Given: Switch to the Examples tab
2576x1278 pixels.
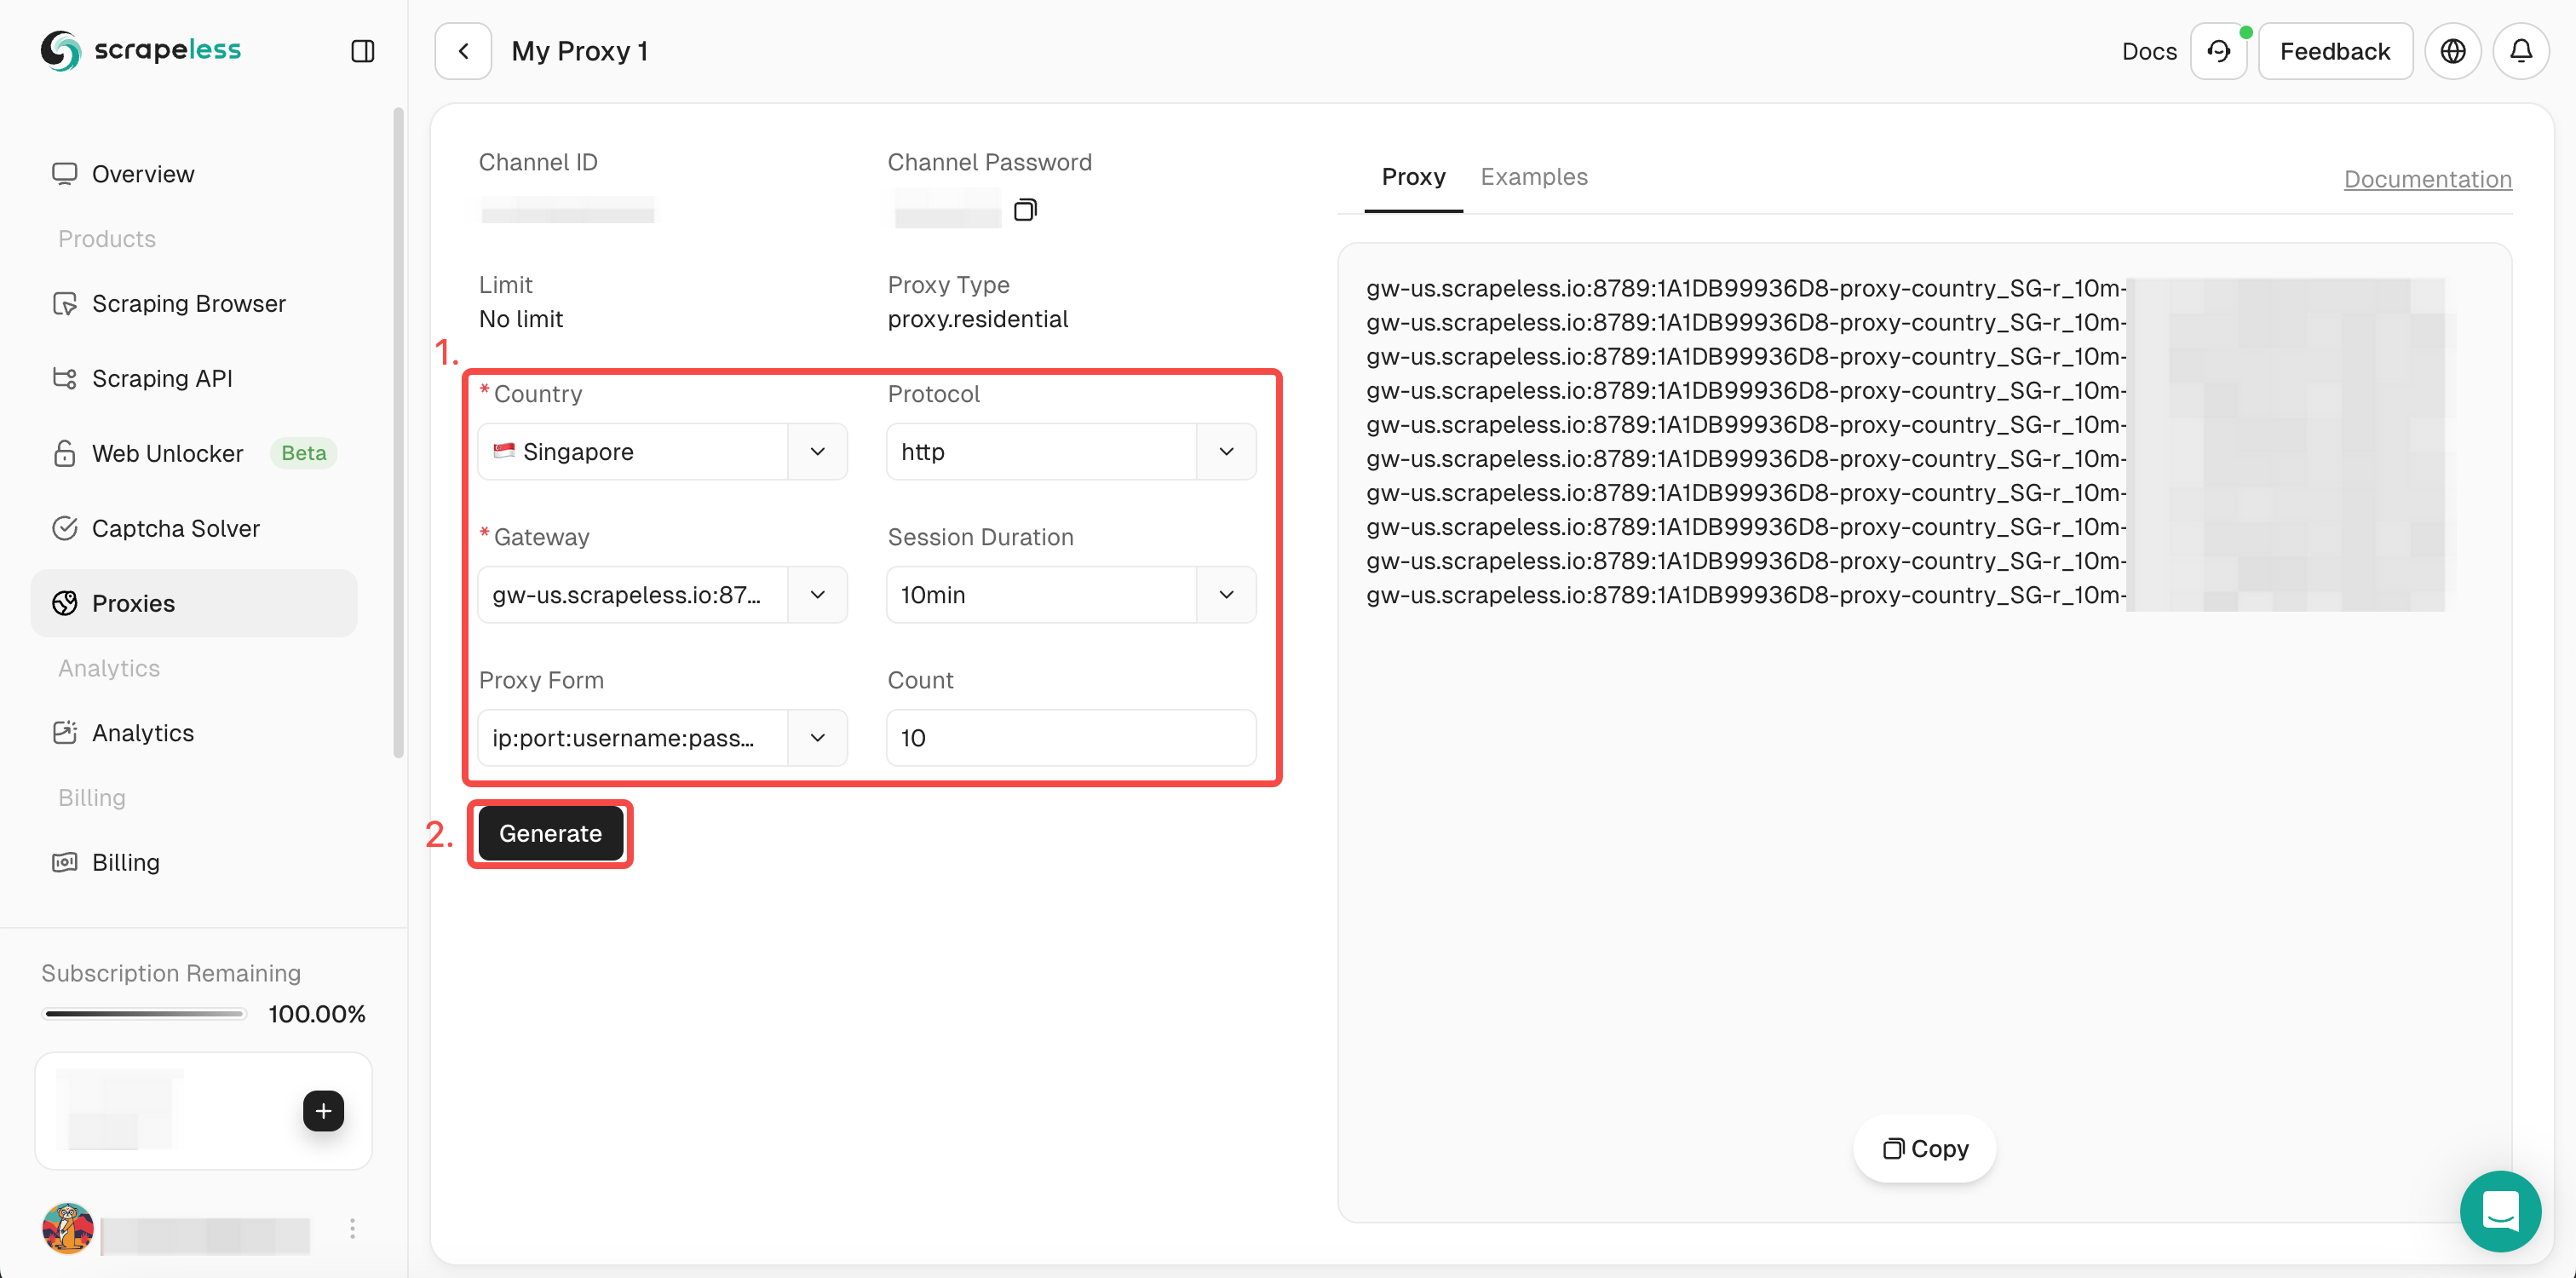Looking at the screenshot, I should pyautogui.click(x=1533, y=177).
